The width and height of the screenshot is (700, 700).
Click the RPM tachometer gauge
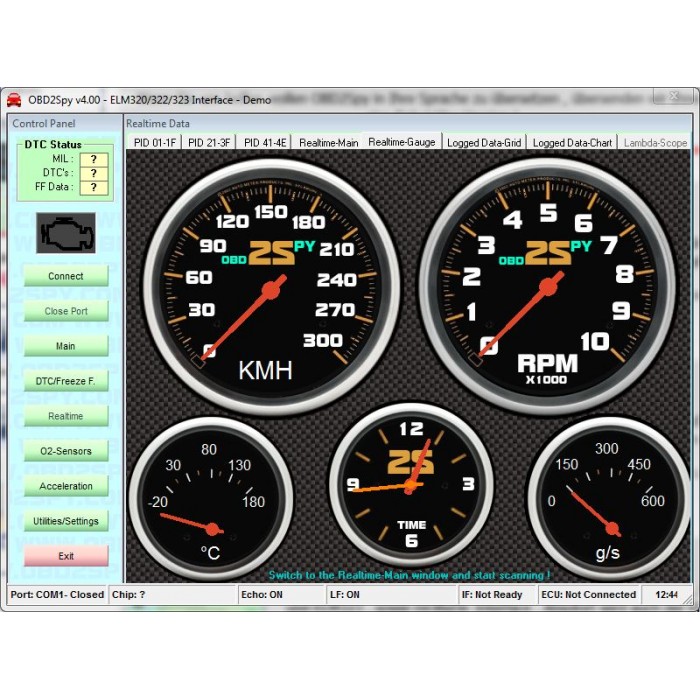tap(546, 285)
